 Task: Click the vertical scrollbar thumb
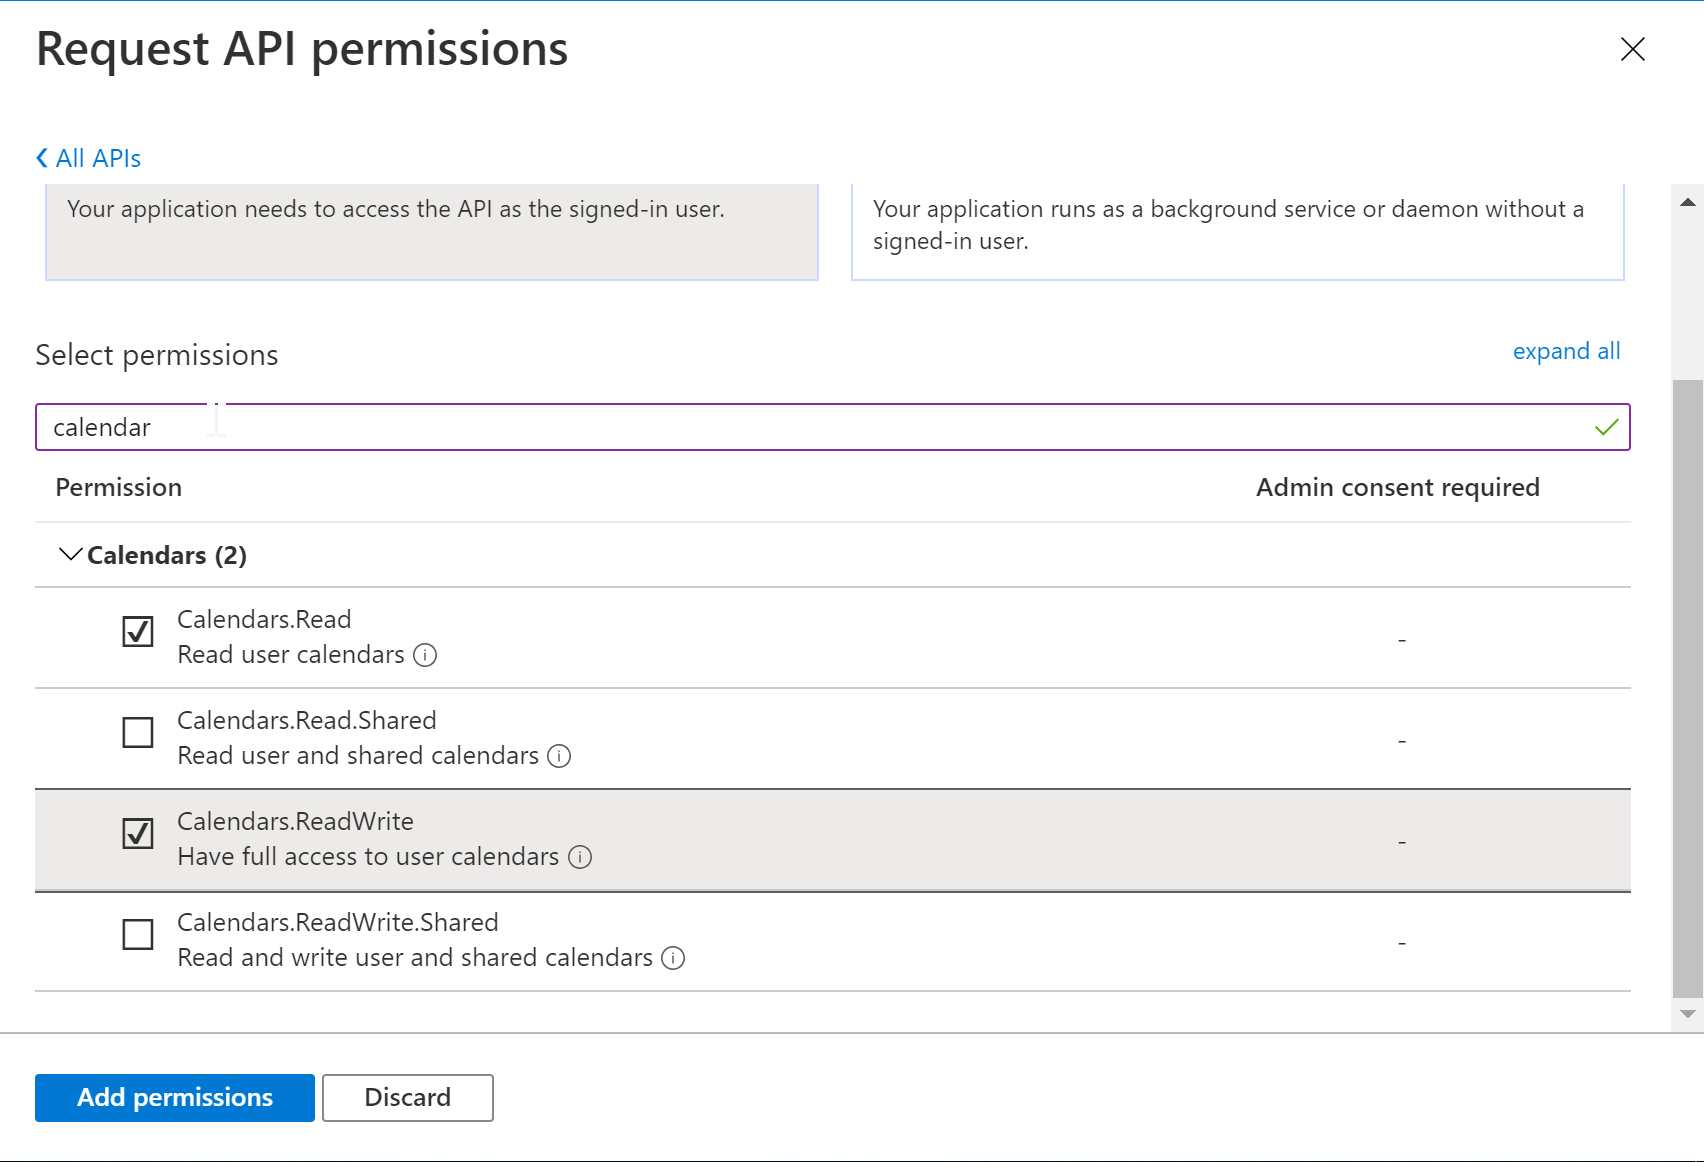(1688, 688)
